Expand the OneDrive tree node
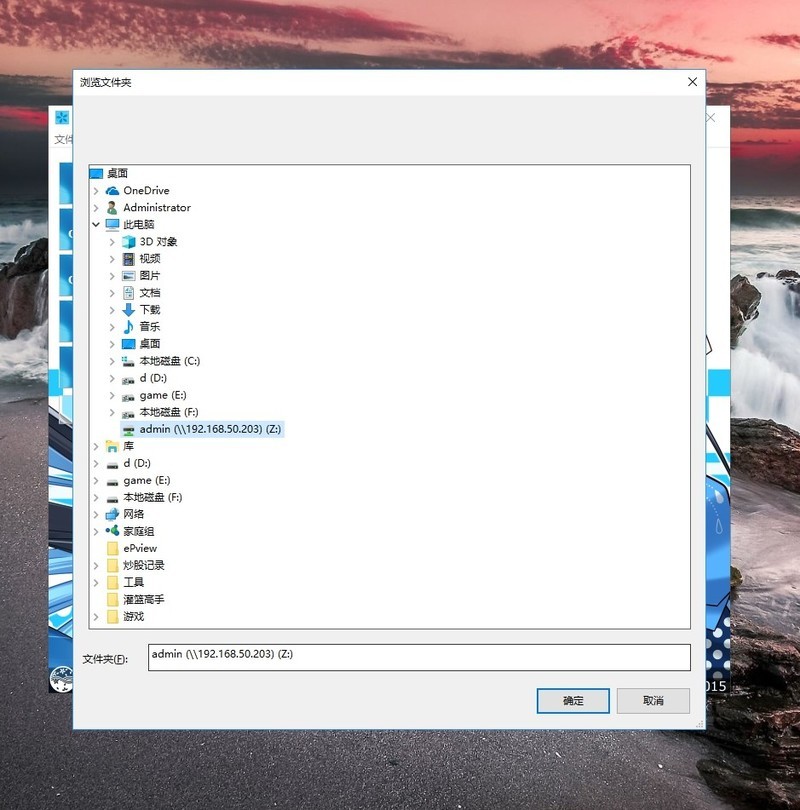 coord(96,191)
